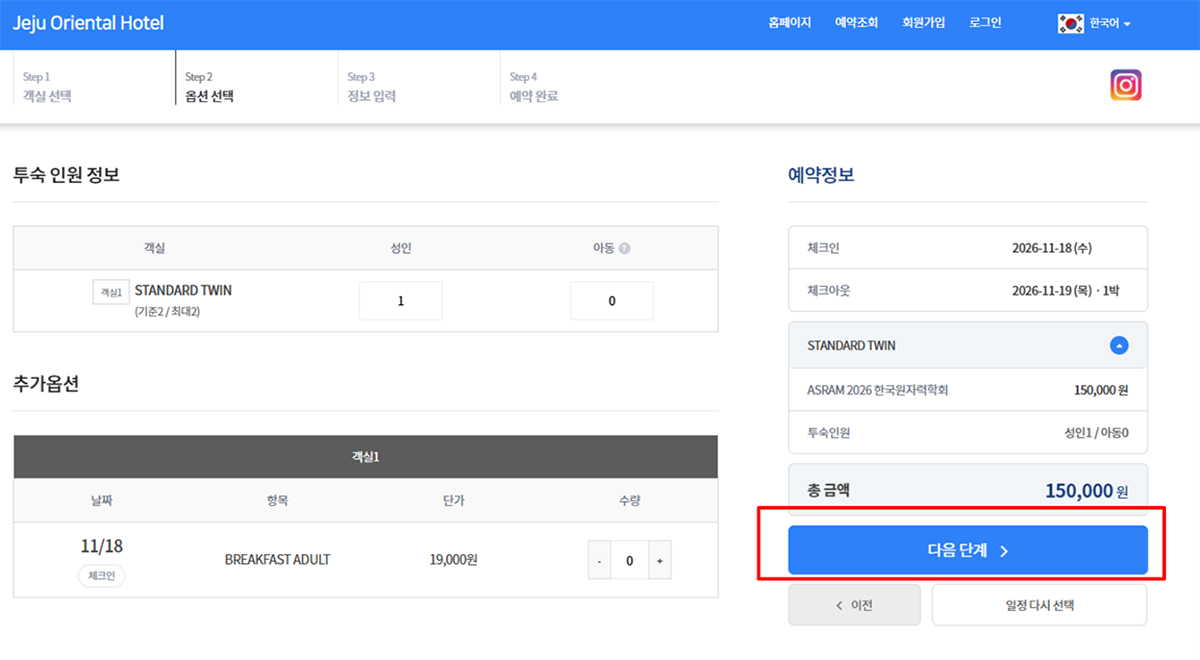Open the 홈페이지 menu item

[x=790, y=23]
